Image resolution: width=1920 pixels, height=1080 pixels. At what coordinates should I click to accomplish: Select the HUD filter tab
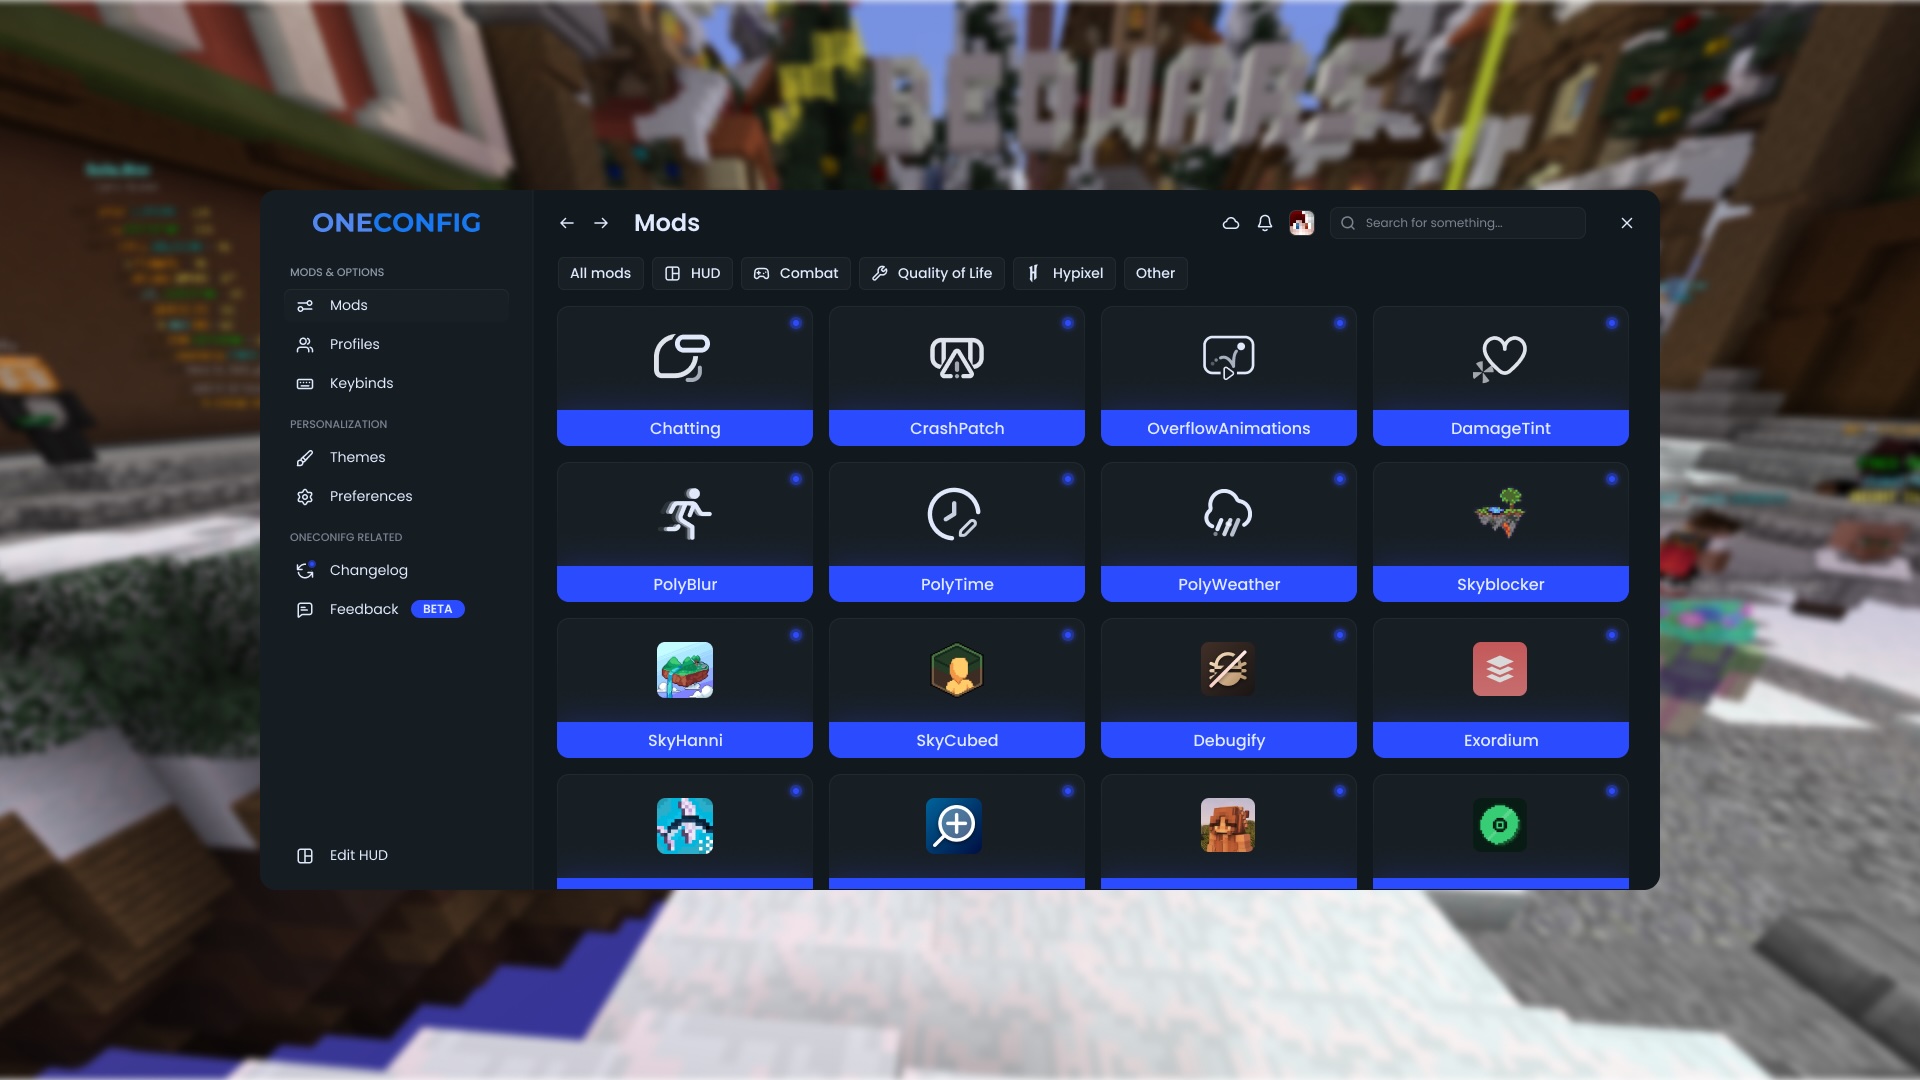click(692, 273)
